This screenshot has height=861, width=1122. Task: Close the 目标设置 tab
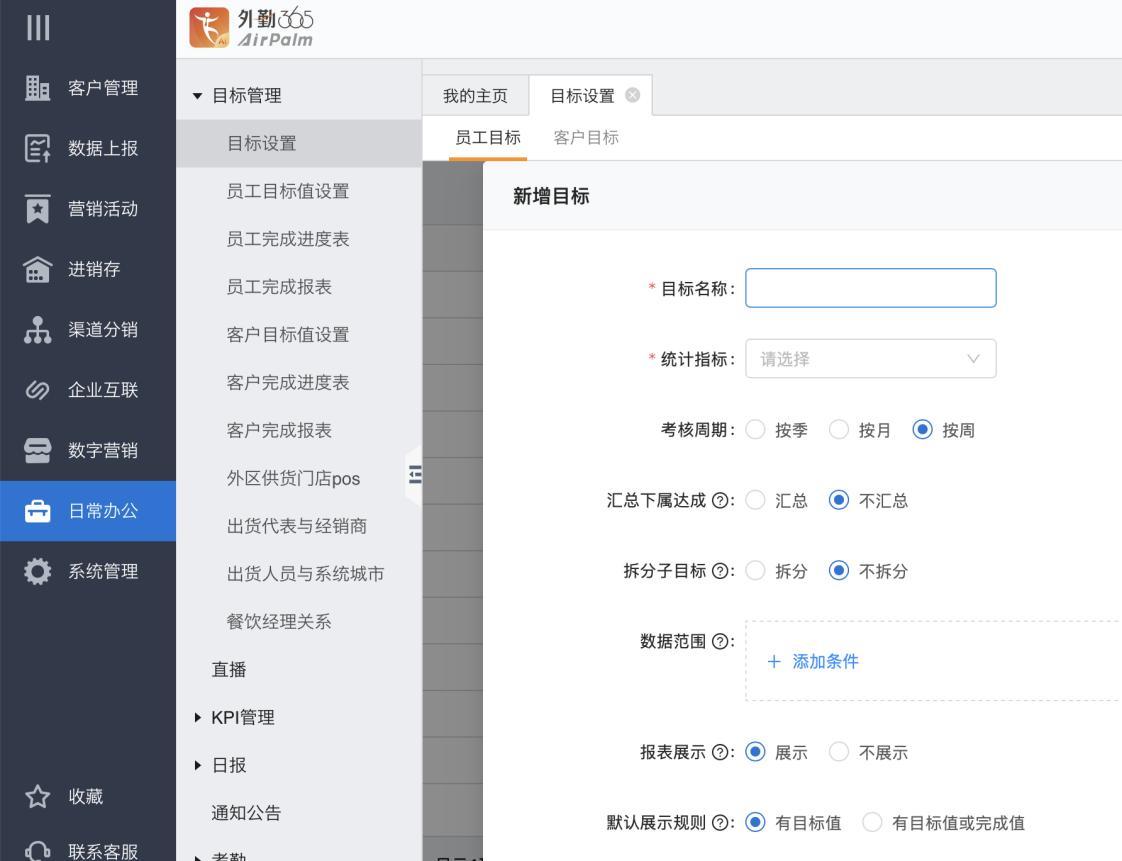click(x=632, y=96)
